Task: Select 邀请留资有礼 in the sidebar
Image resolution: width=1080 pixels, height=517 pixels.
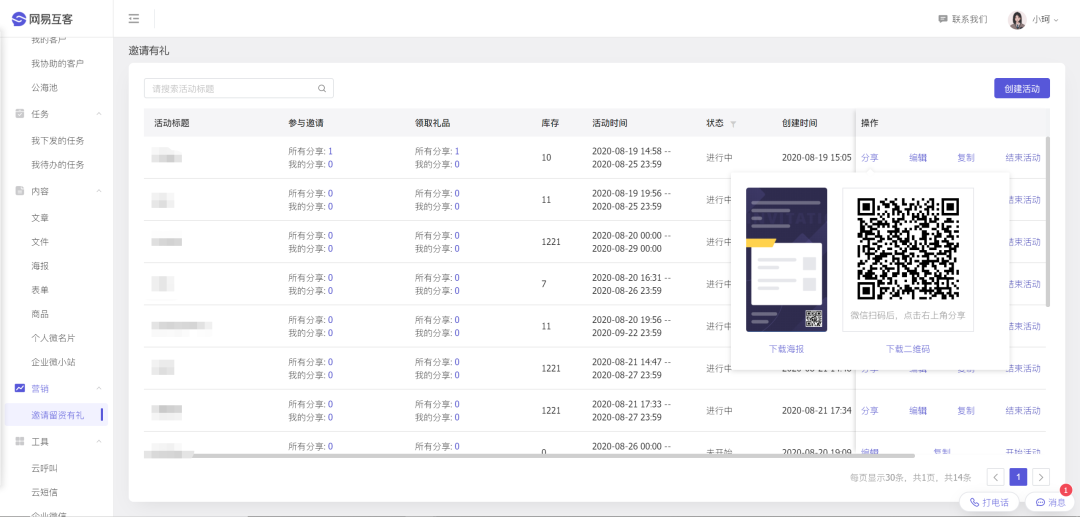Action: [58, 414]
